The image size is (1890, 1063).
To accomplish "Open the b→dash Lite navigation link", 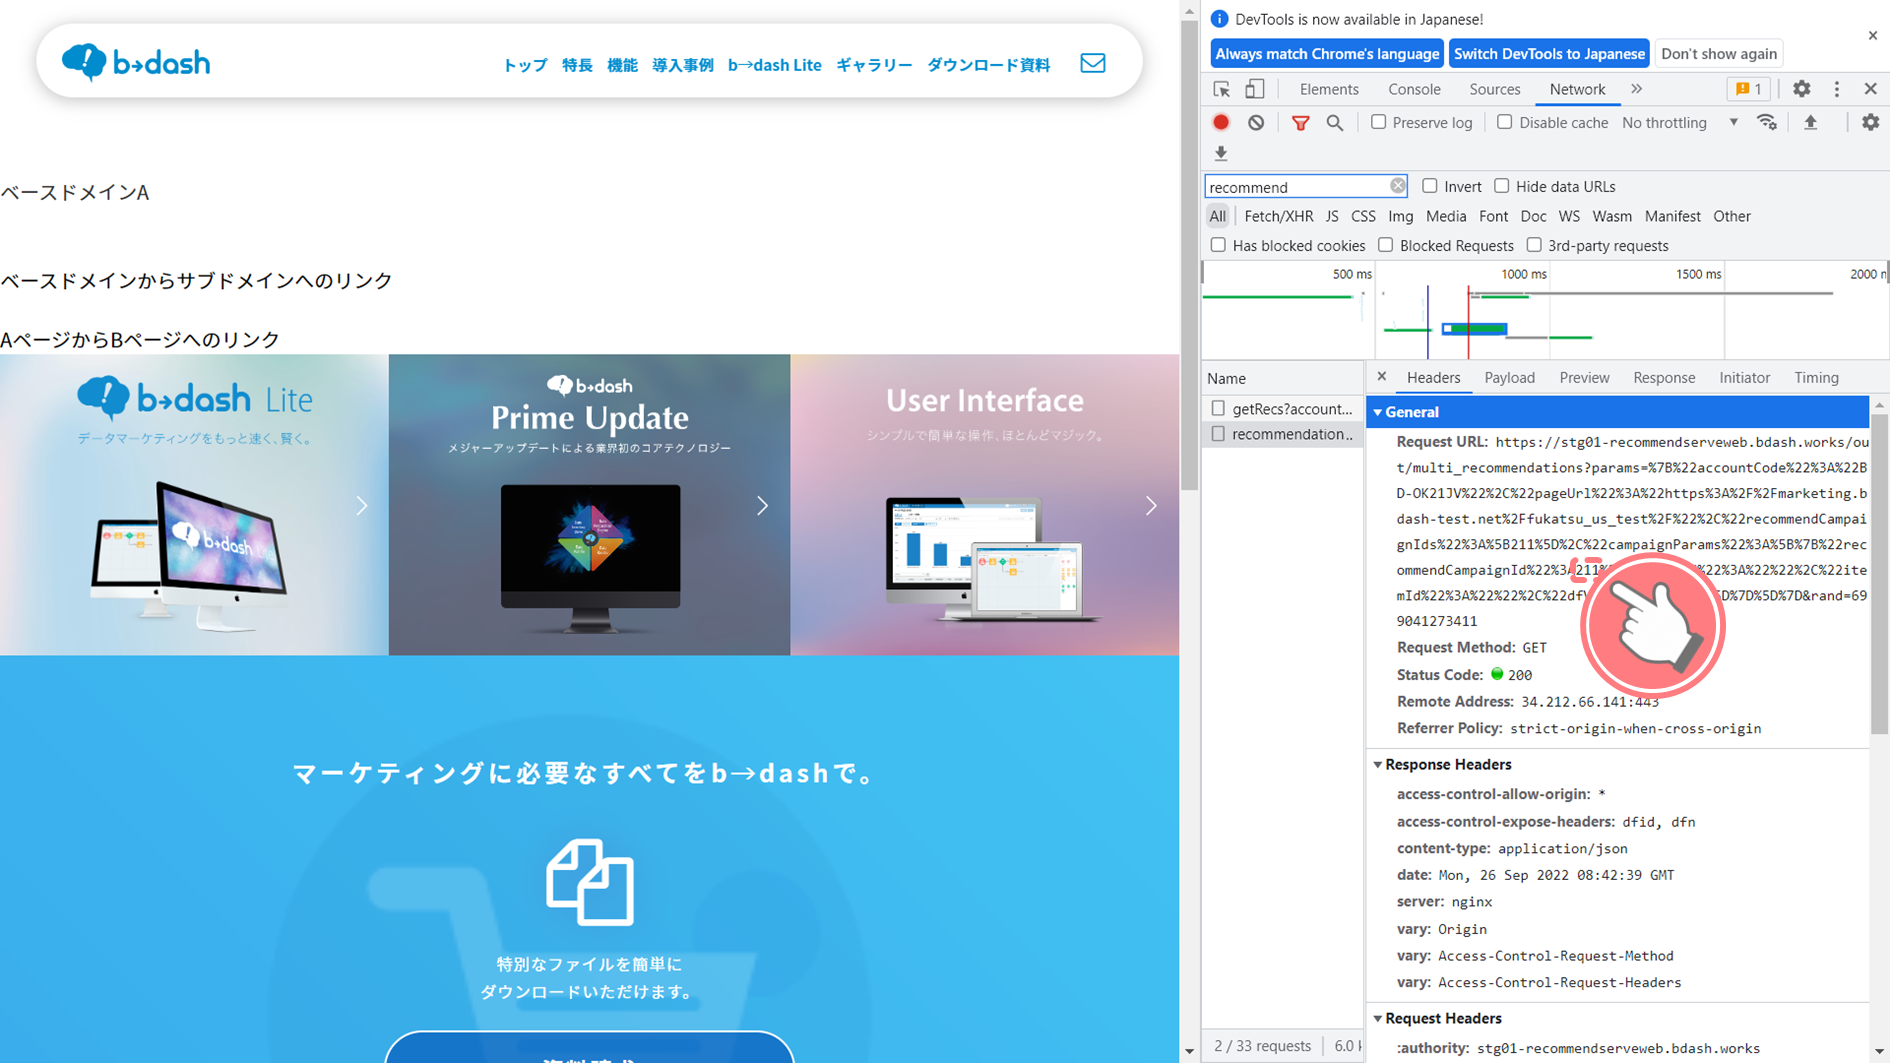I will pos(774,65).
